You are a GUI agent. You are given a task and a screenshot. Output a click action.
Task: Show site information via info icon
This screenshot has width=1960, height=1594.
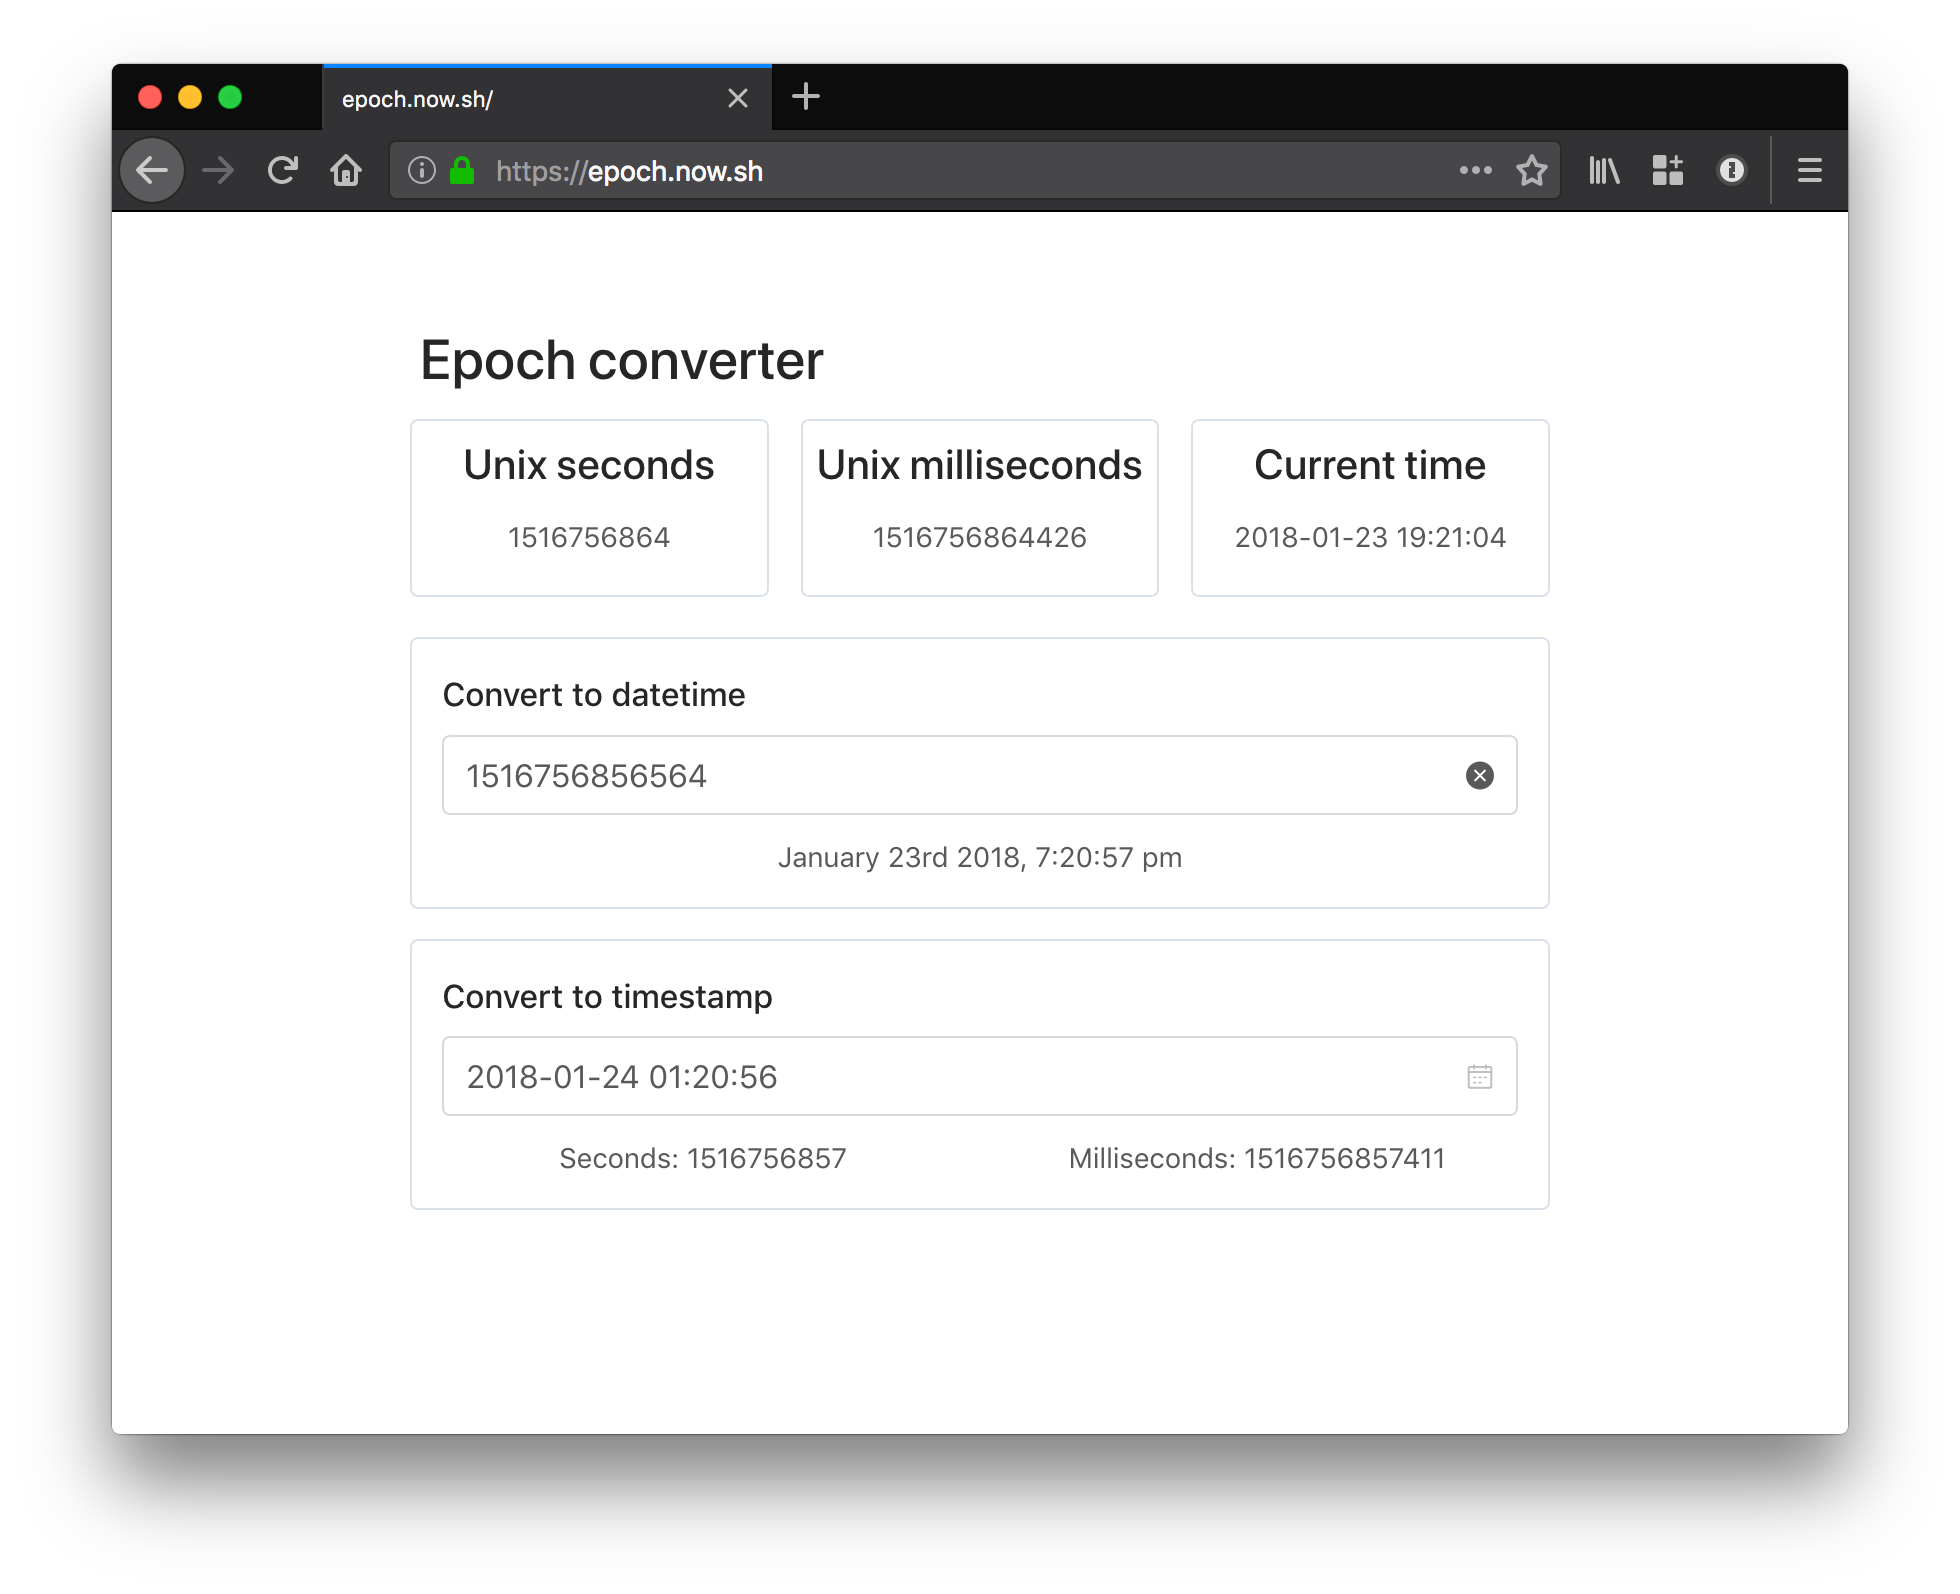coord(422,171)
